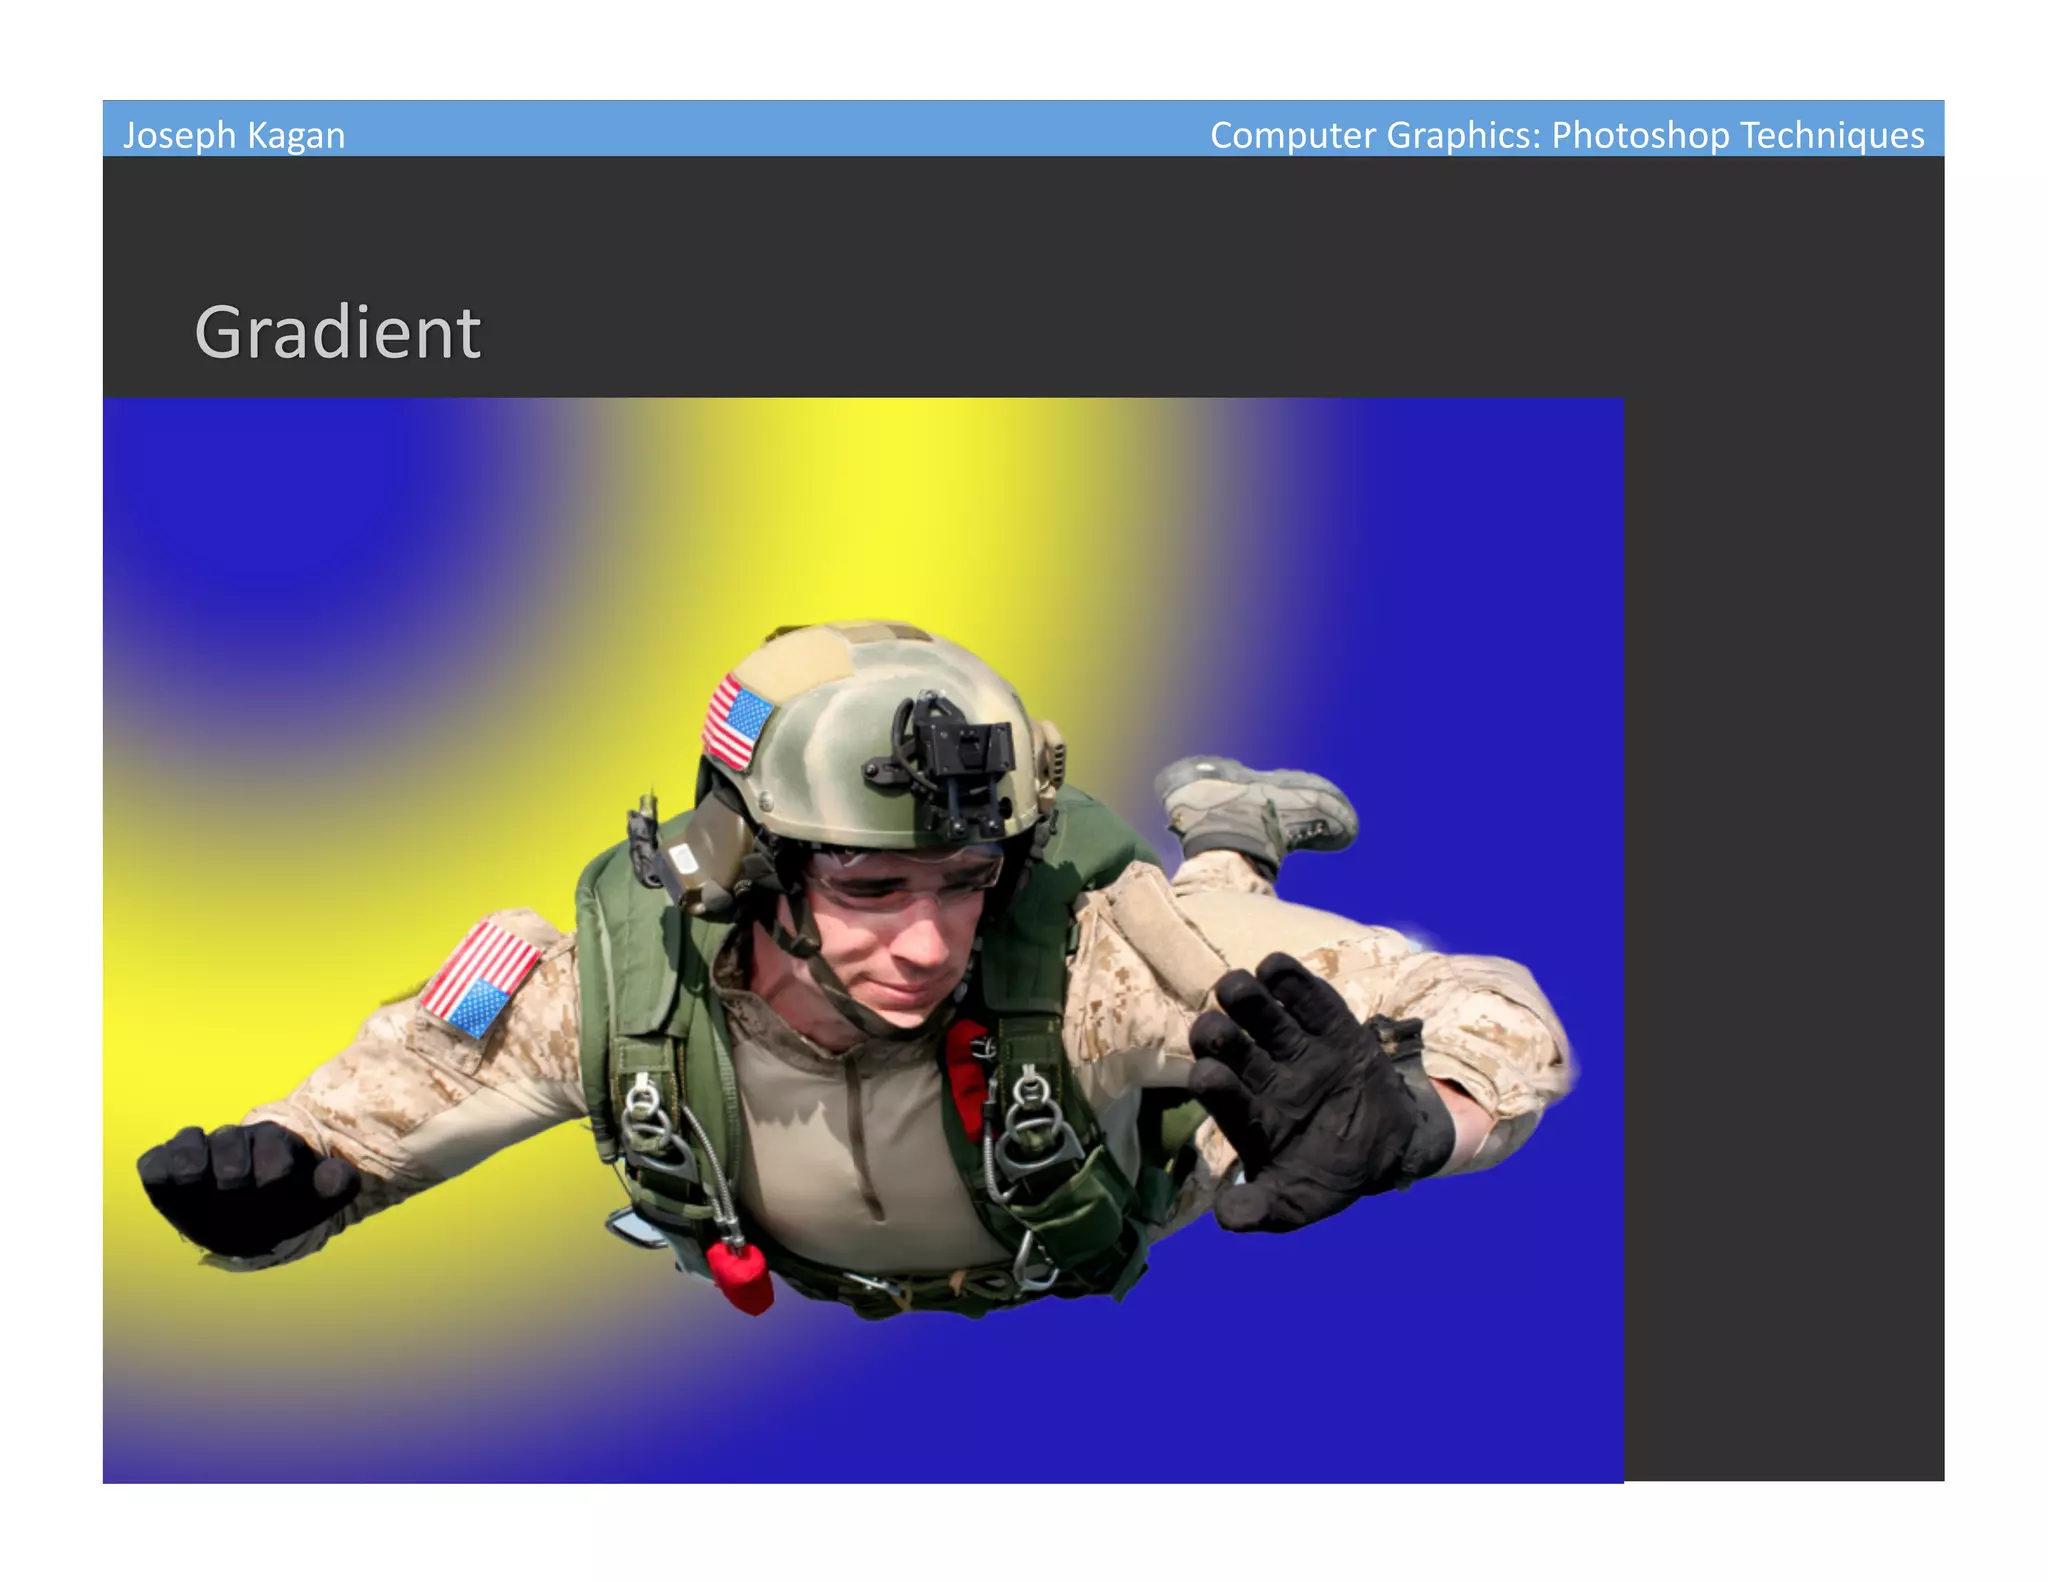Click the flag patch on the sleeve
Image resolution: width=2048 pixels, height=1582 pixels.
(x=481, y=978)
